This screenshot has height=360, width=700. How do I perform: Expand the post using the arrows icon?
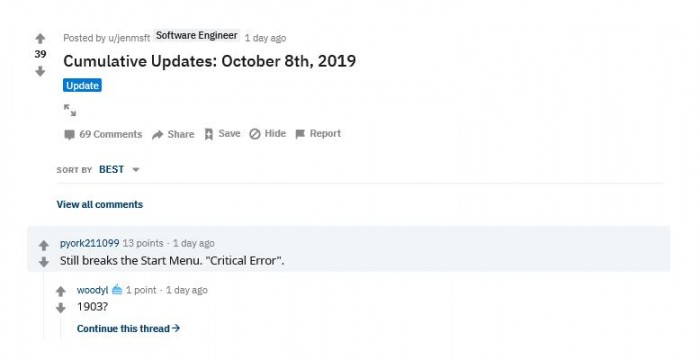pos(70,110)
